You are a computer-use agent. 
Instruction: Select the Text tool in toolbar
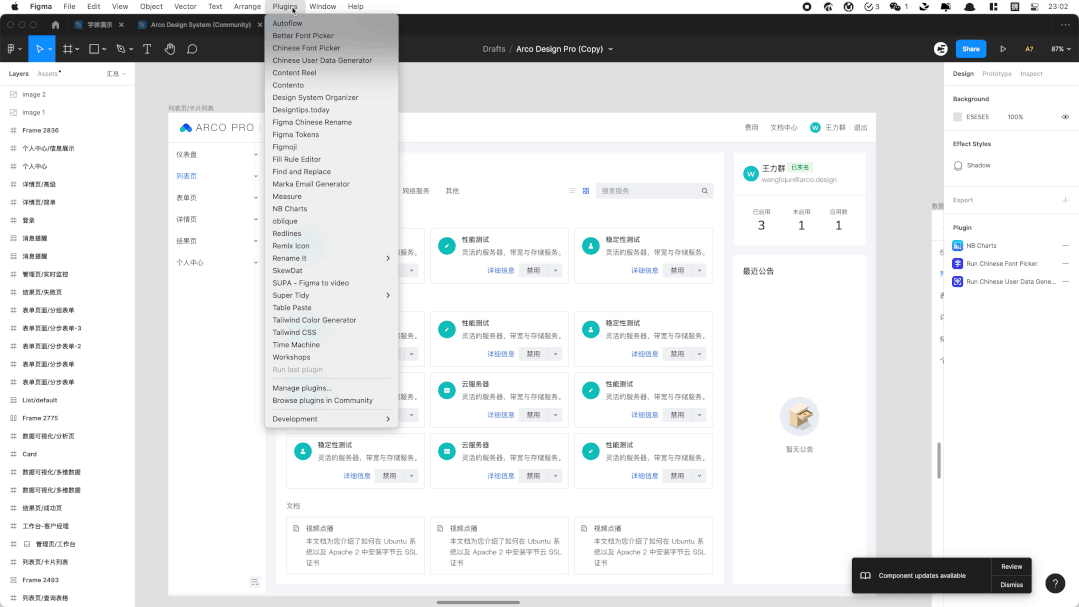[x=147, y=49]
